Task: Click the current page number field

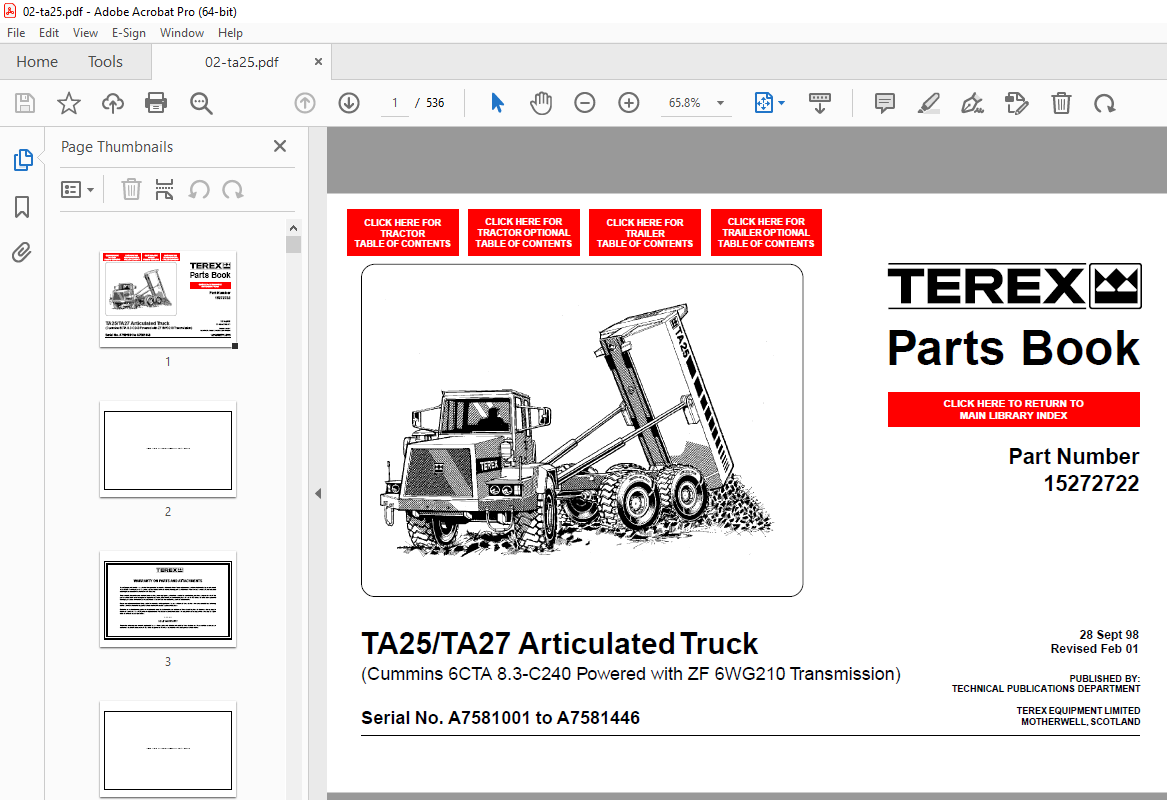Action: (394, 103)
